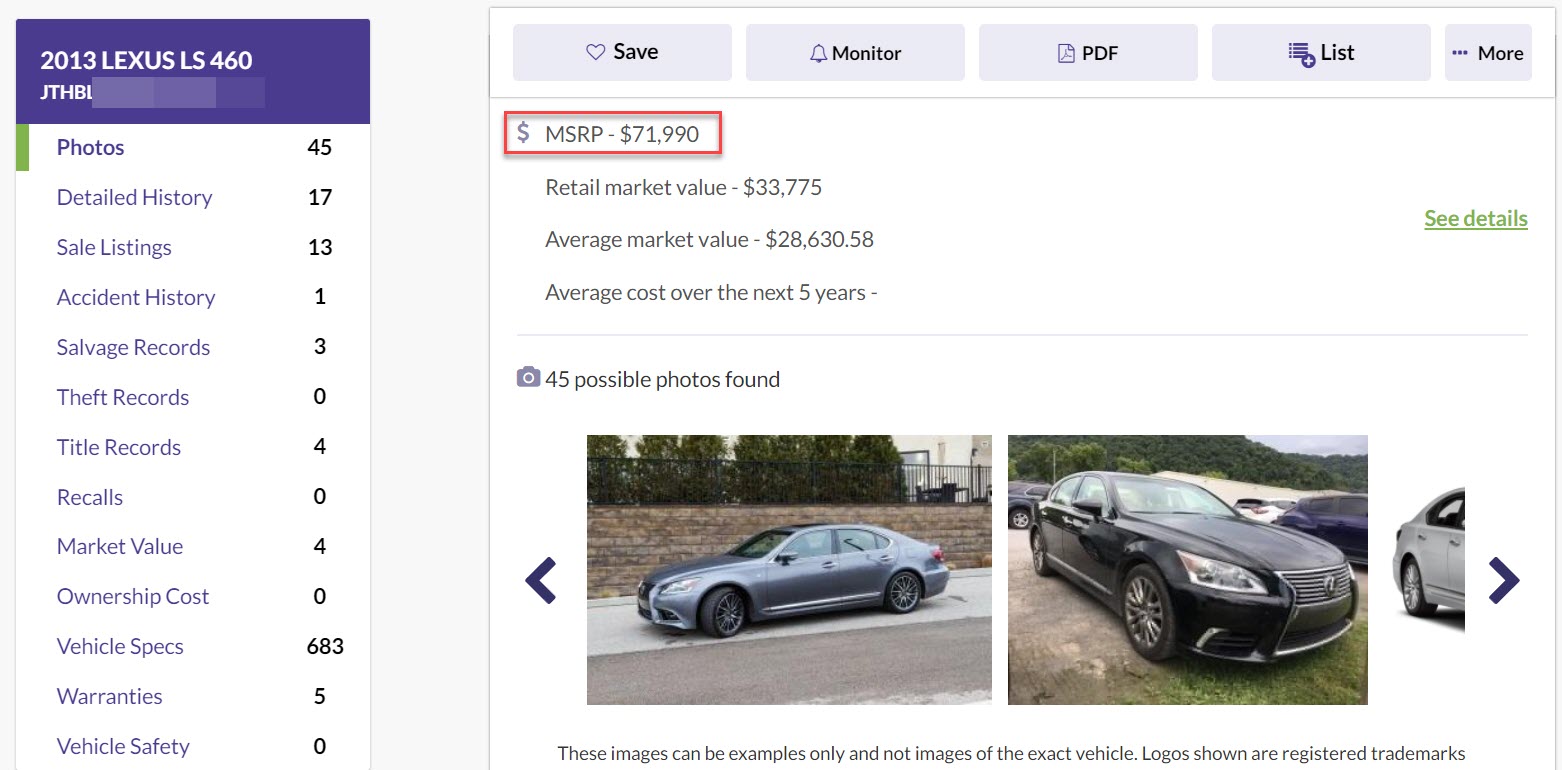This screenshot has height=770, width=1562.
Task: Go to previous photo with left arrow
Action: (x=541, y=580)
